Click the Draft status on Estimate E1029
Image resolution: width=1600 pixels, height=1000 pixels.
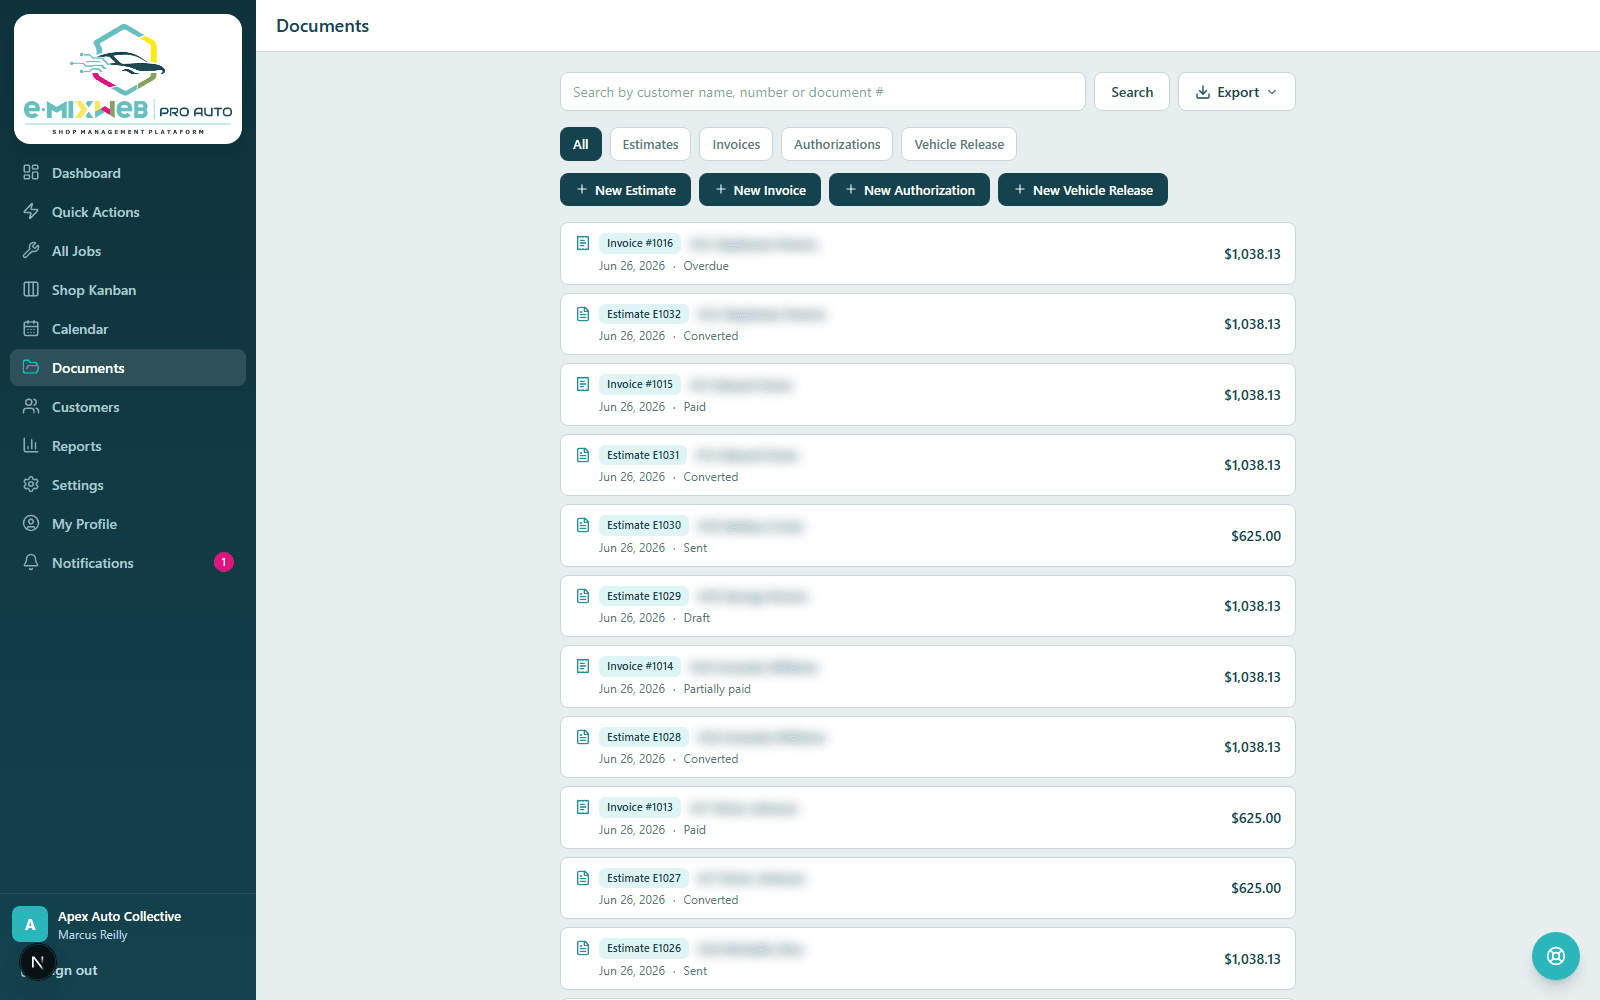tap(697, 618)
